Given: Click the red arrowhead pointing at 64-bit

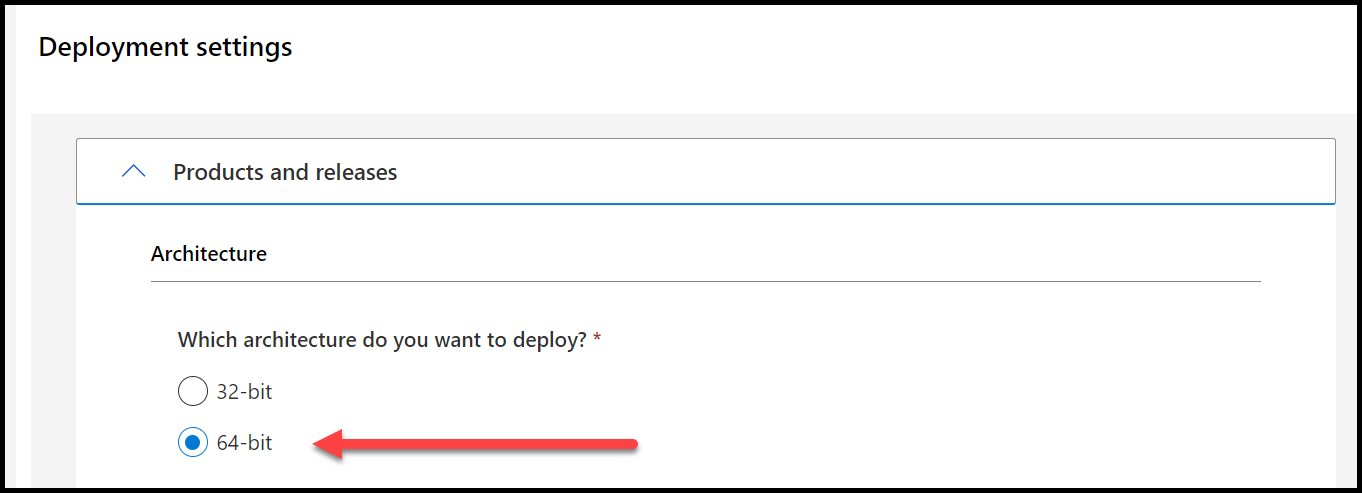Looking at the screenshot, I should (329, 443).
